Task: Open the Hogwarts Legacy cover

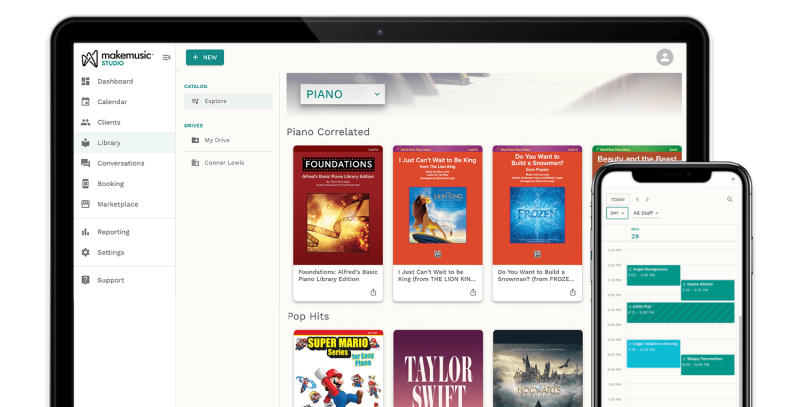Action: (x=538, y=368)
